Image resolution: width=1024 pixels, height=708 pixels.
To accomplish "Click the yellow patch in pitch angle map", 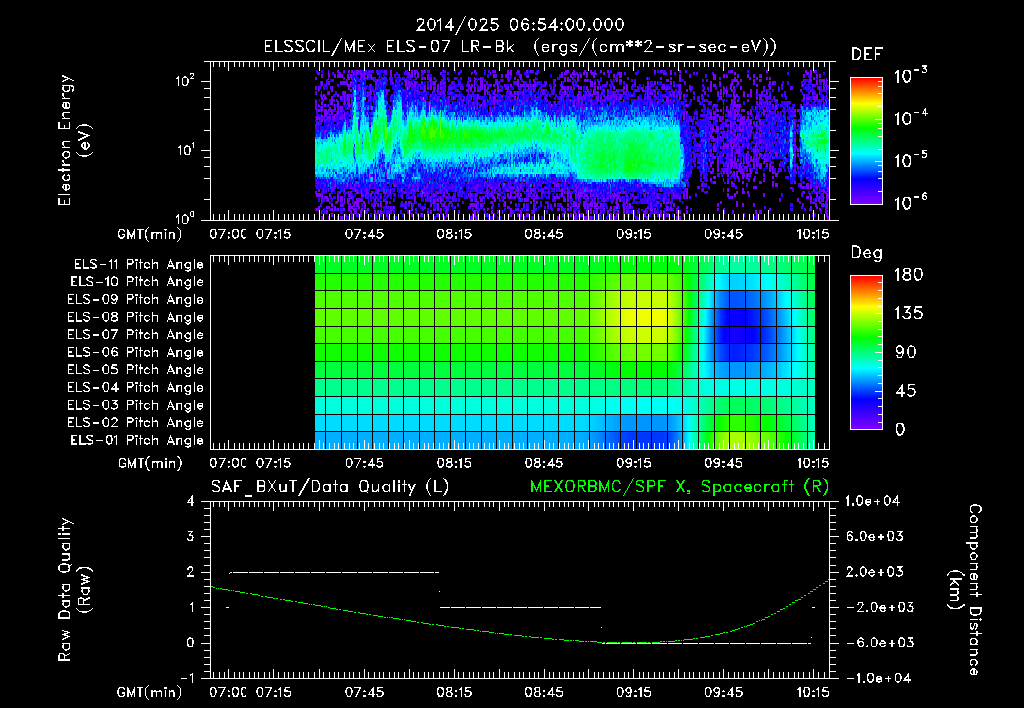I will click(x=643, y=317).
